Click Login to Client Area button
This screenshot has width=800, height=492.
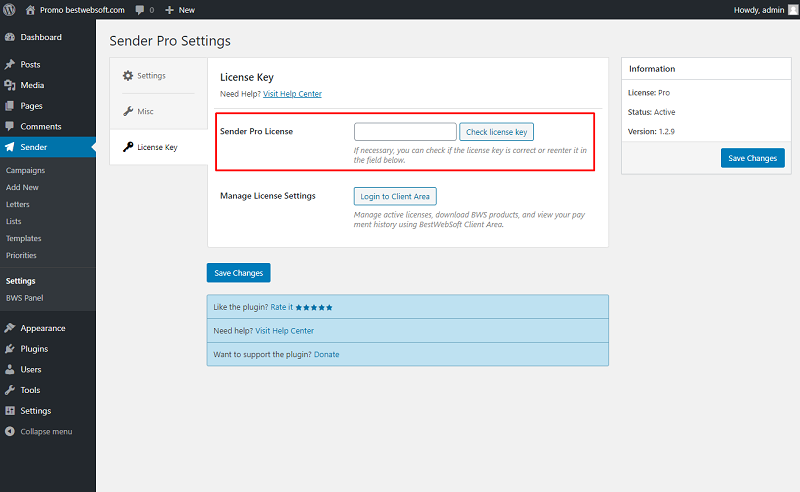pyautogui.click(x=395, y=196)
